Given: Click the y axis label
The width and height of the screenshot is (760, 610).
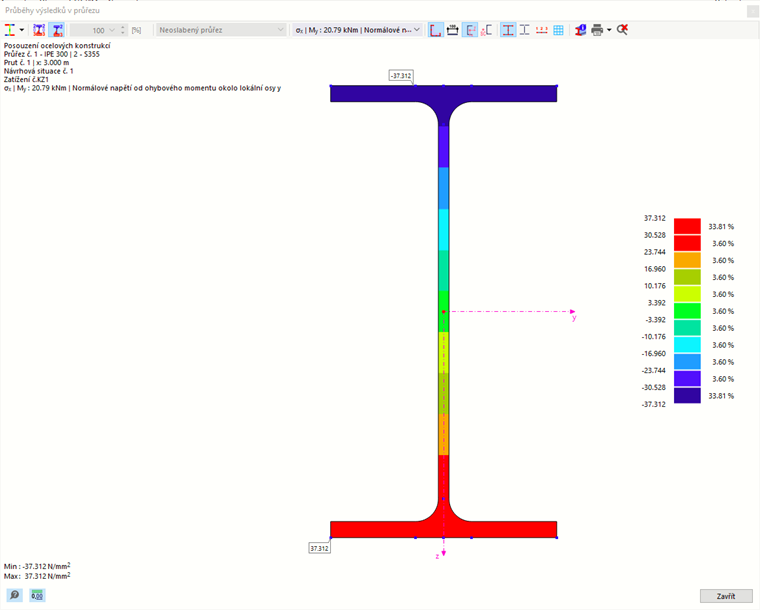Looking at the screenshot, I should [574, 318].
